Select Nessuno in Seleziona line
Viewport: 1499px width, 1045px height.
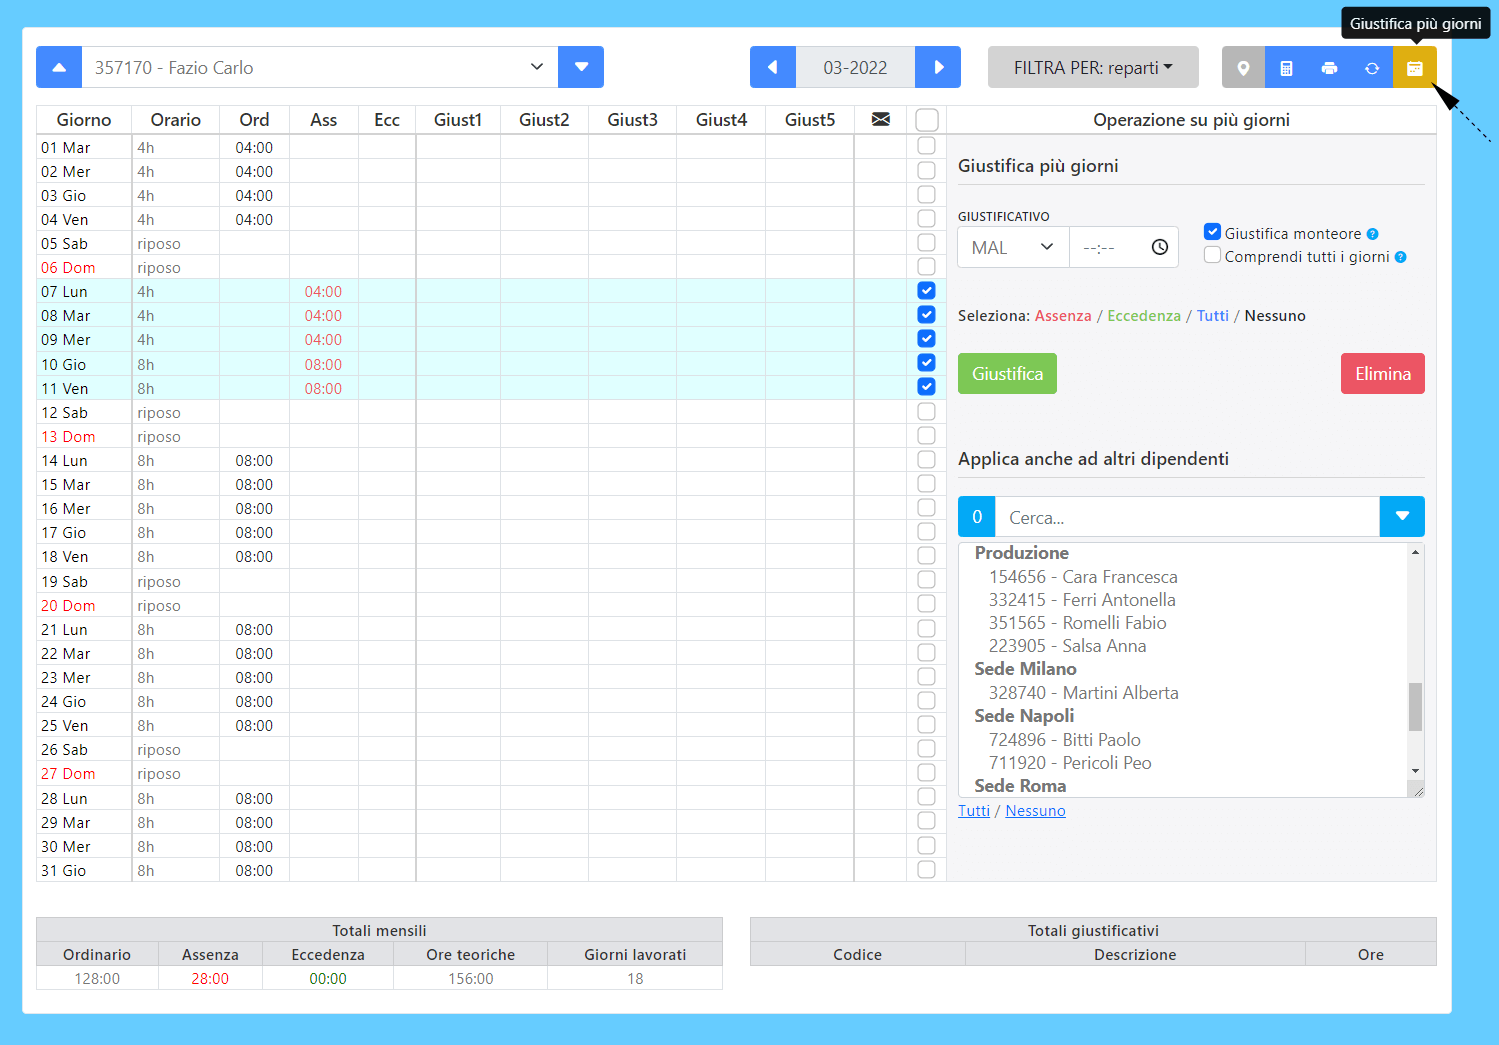(x=1275, y=316)
